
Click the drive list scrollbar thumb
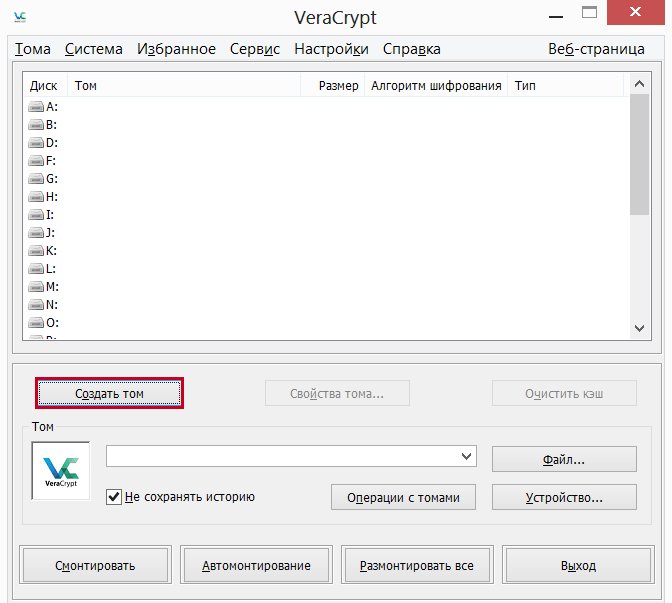[x=639, y=154]
